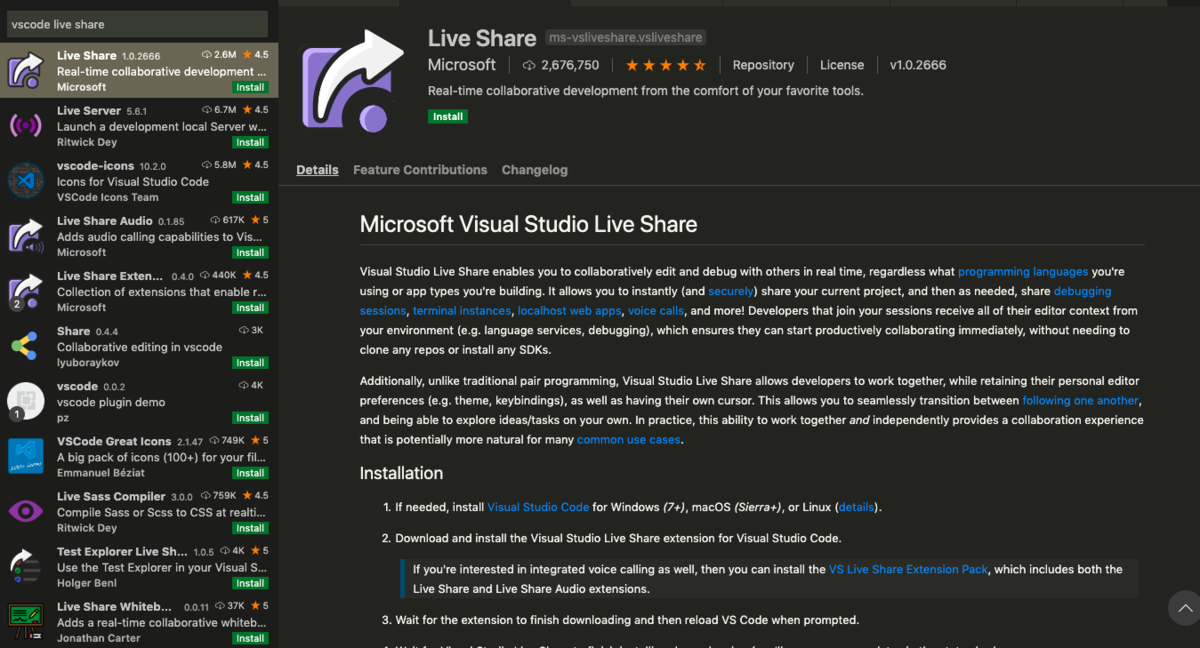Install the Live Sass Compiler extension
Viewport: 1200px width, 648px height.
pyautogui.click(x=250, y=528)
